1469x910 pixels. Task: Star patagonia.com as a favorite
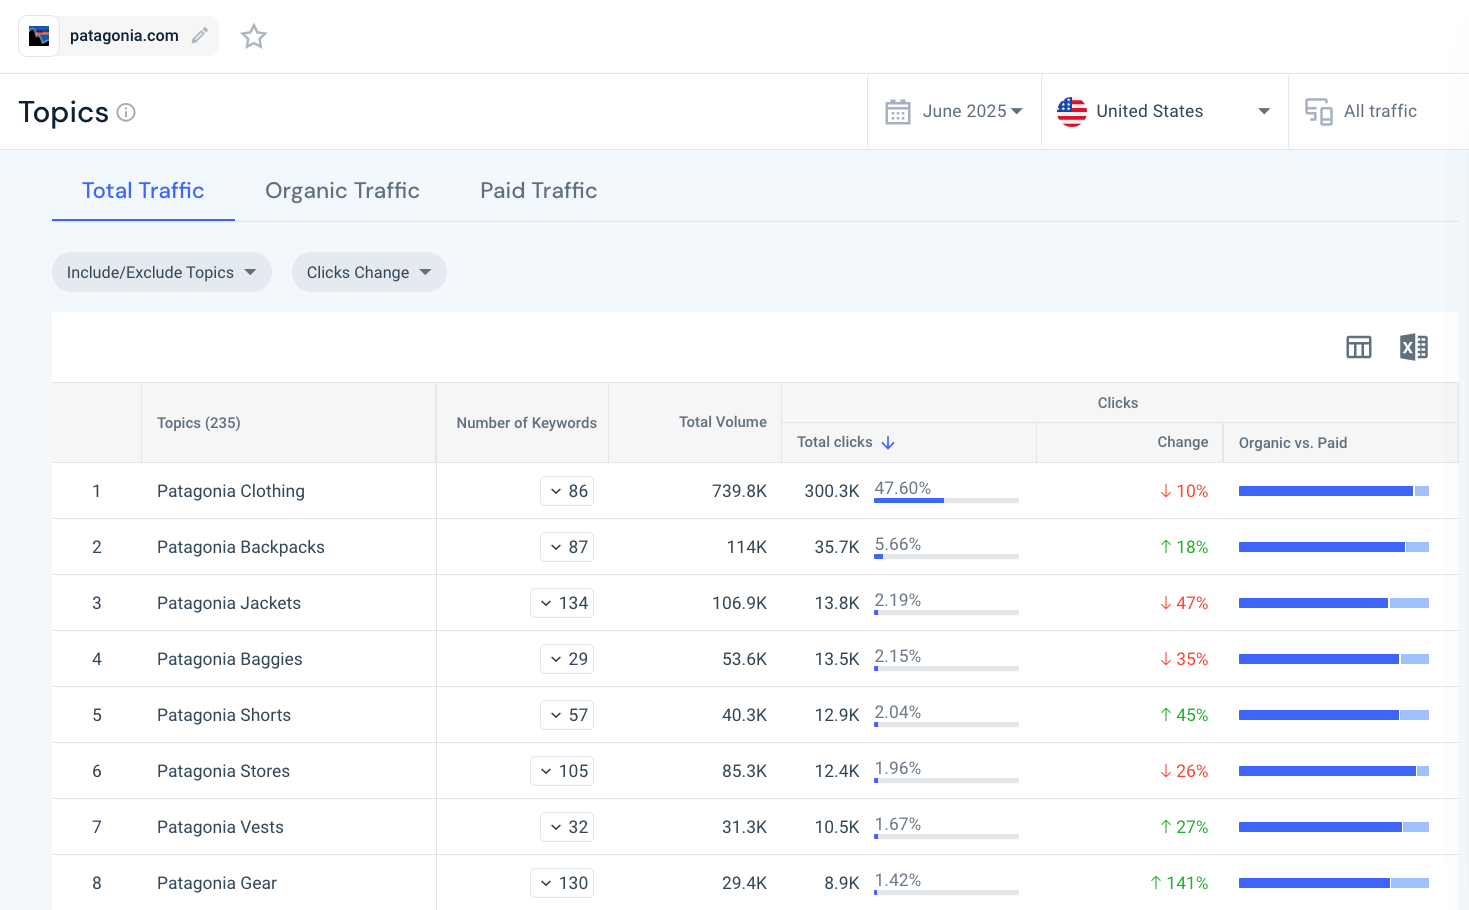point(254,37)
